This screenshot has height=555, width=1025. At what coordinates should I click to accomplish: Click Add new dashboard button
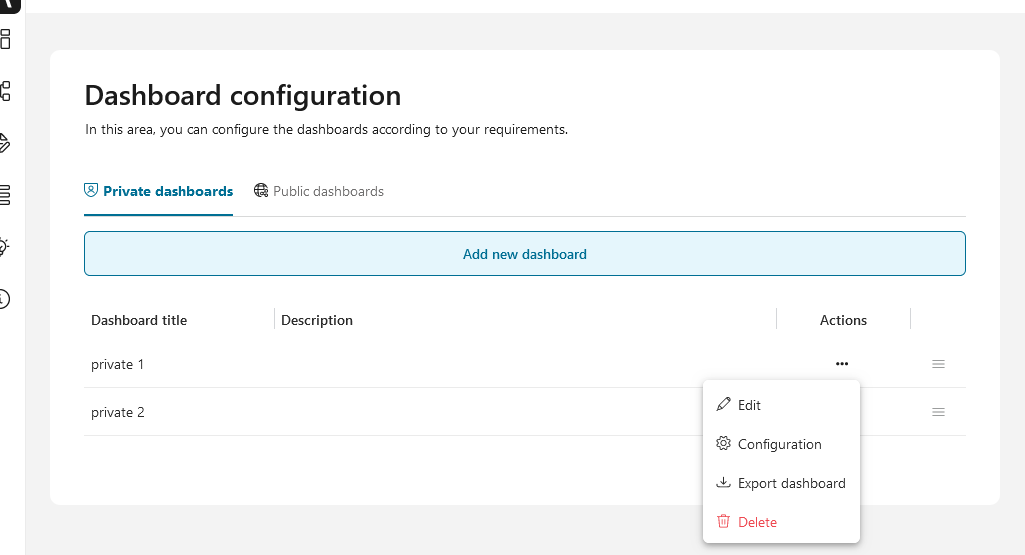[524, 254]
